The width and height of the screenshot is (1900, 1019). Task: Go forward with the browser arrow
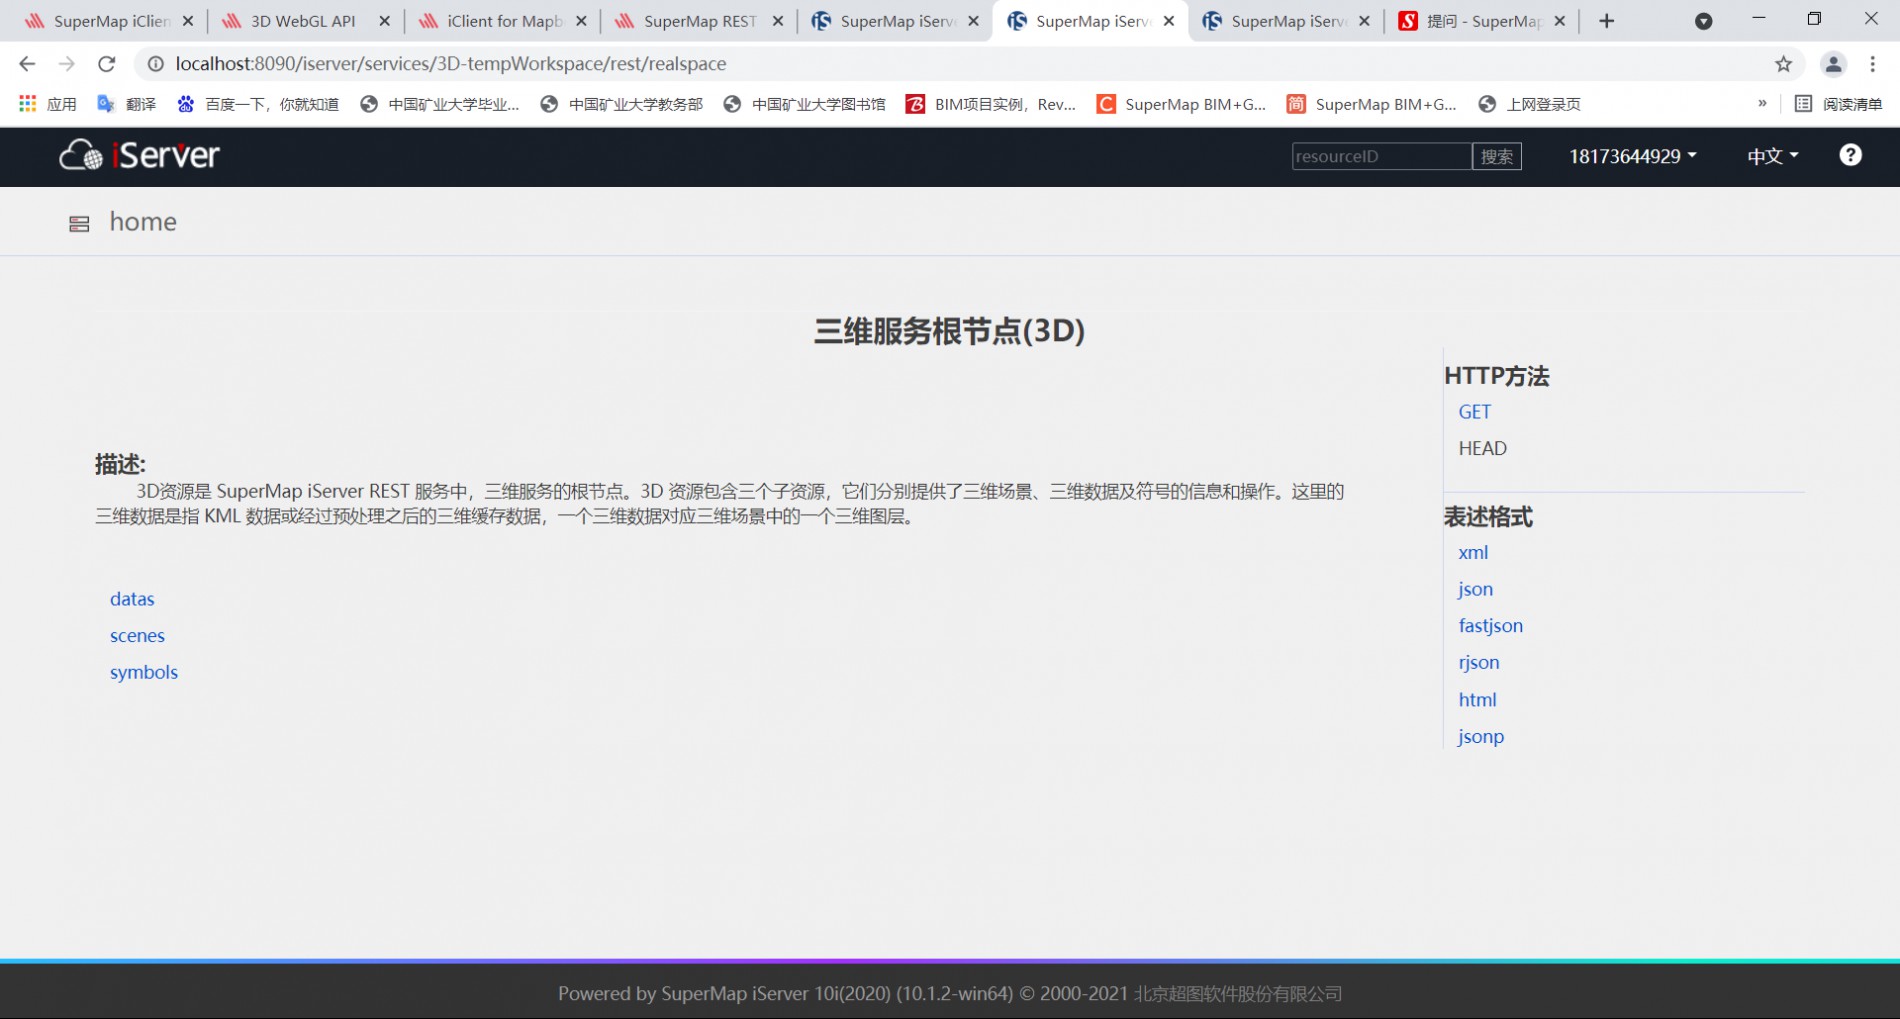[67, 64]
